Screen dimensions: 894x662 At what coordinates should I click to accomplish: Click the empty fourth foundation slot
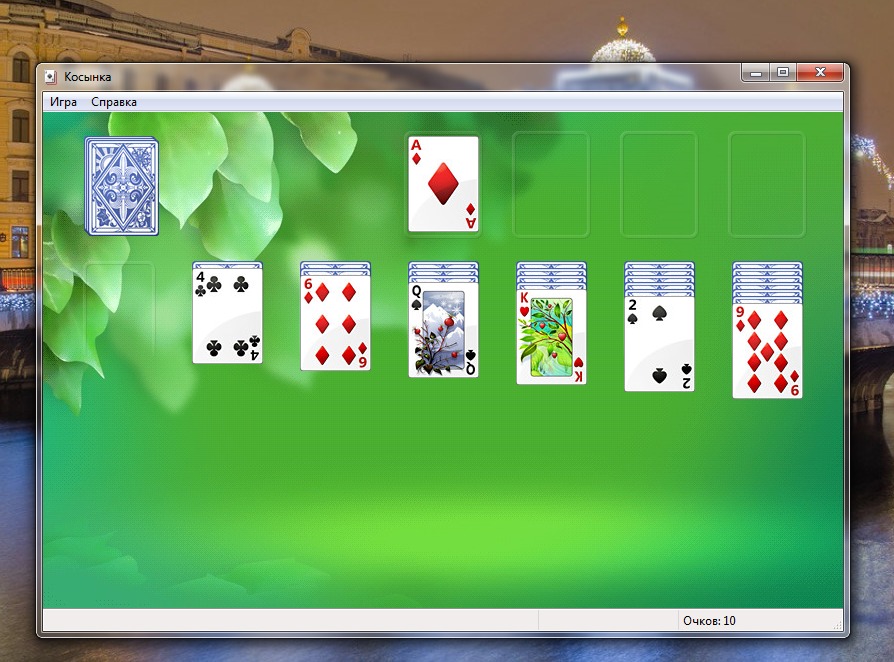point(767,184)
